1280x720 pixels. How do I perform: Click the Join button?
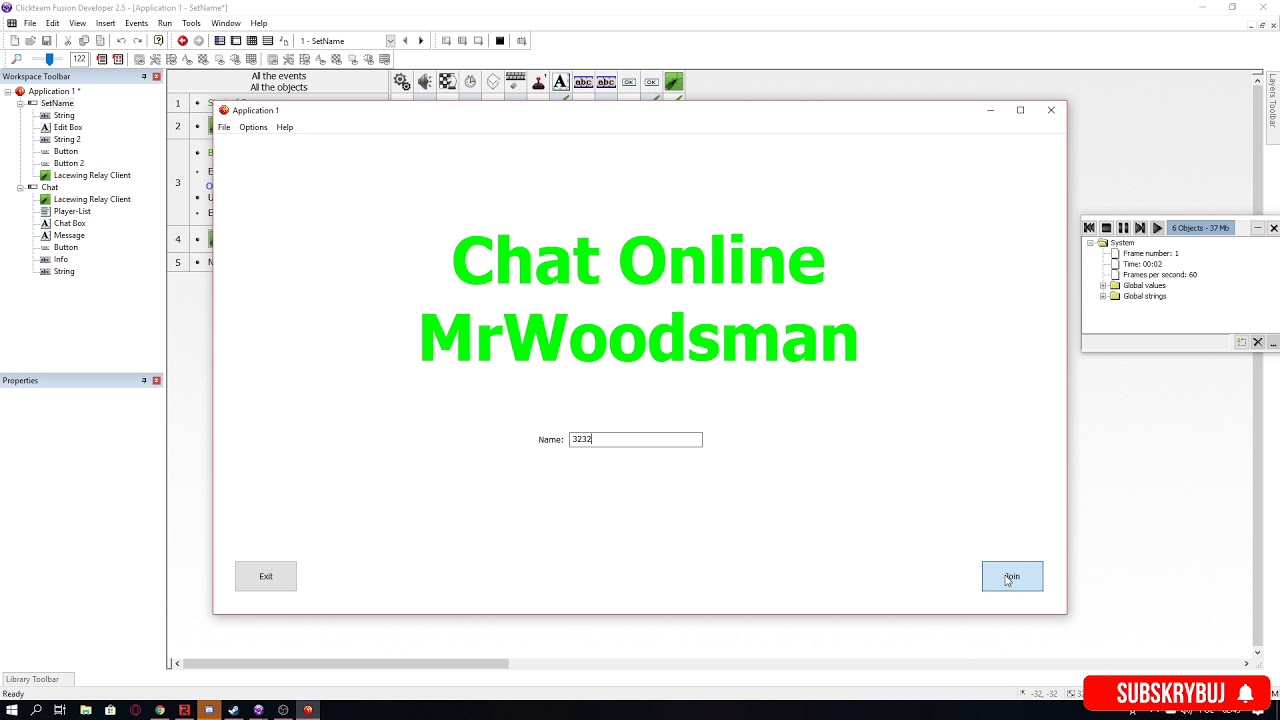coord(1012,576)
